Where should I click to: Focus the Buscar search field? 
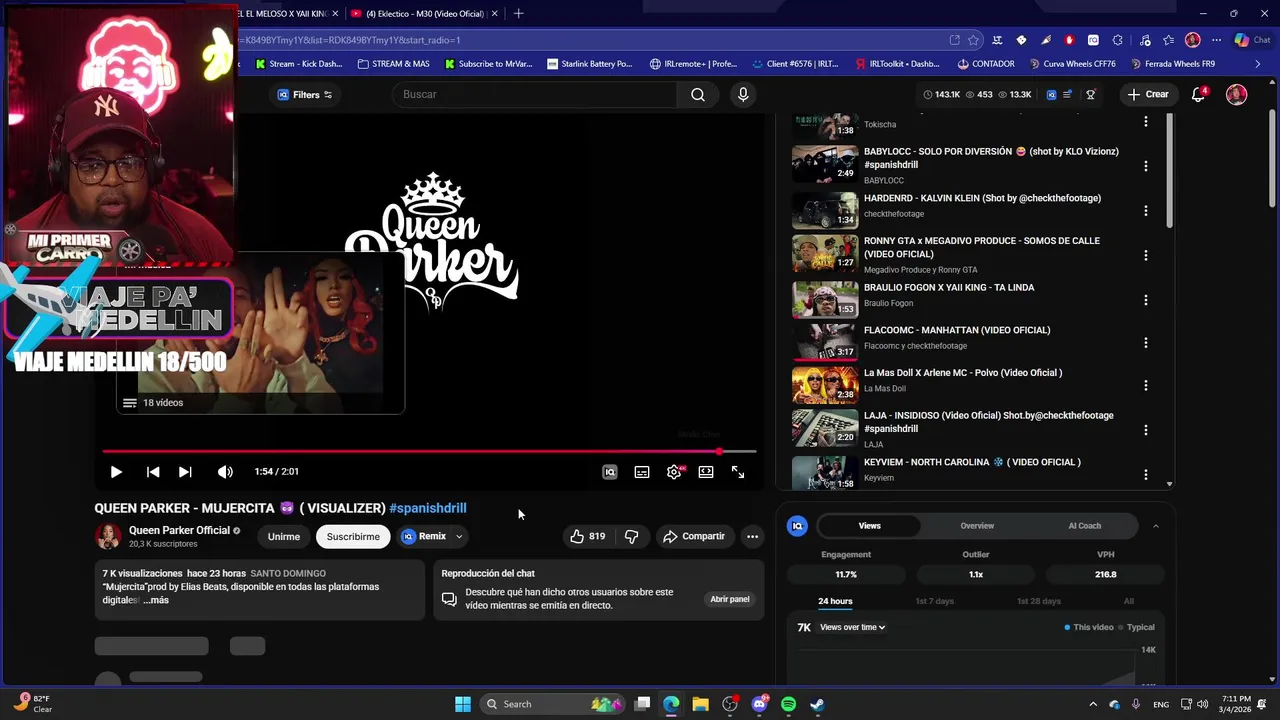click(535, 94)
